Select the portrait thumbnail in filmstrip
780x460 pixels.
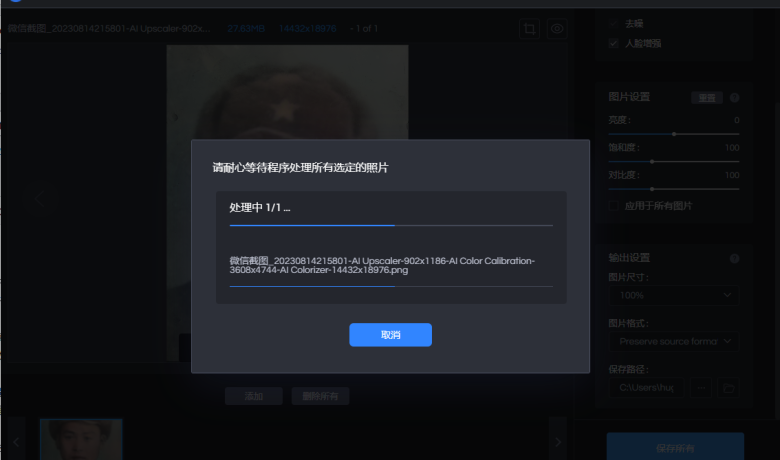point(81,439)
